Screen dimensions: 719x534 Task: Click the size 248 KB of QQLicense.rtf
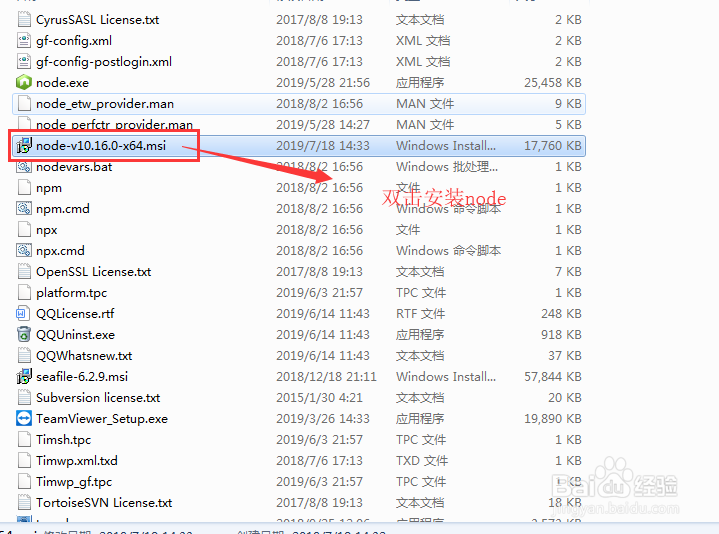(x=561, y=314)
